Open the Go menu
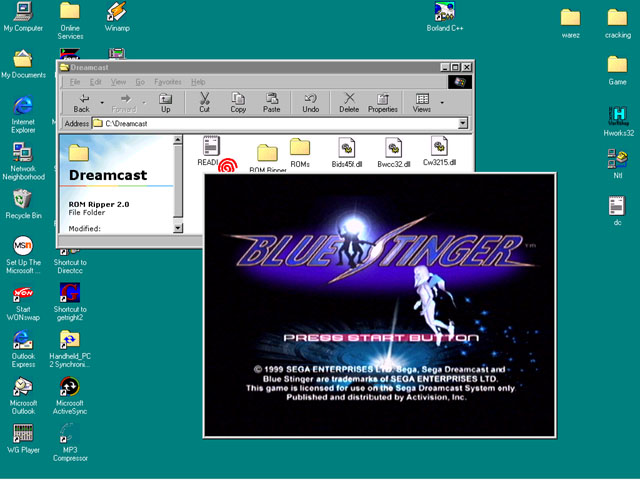640x480 pixels. (x=140, y=82)
